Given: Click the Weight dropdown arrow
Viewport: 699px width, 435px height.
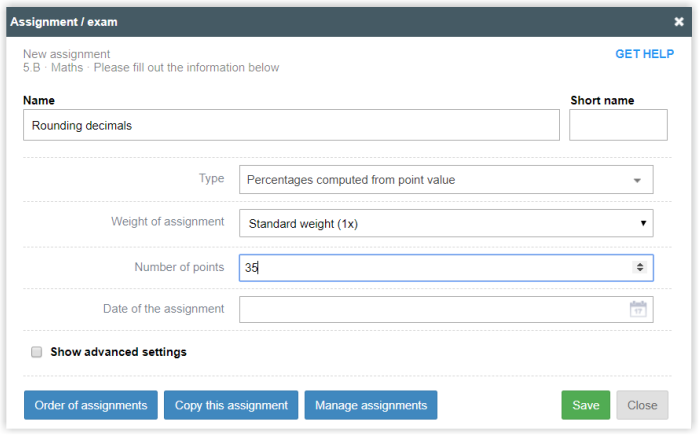Looking at the screenshot, I should click(x=643, y=223).
